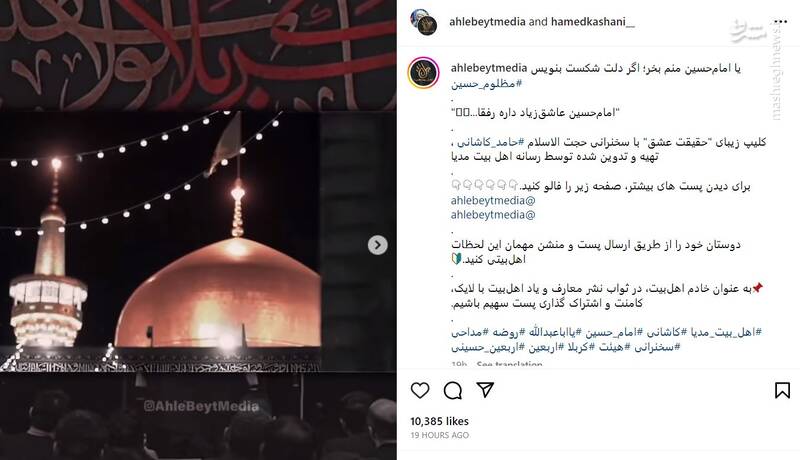Save the post with the bookmark icon
800x460 pixels.
782,391
